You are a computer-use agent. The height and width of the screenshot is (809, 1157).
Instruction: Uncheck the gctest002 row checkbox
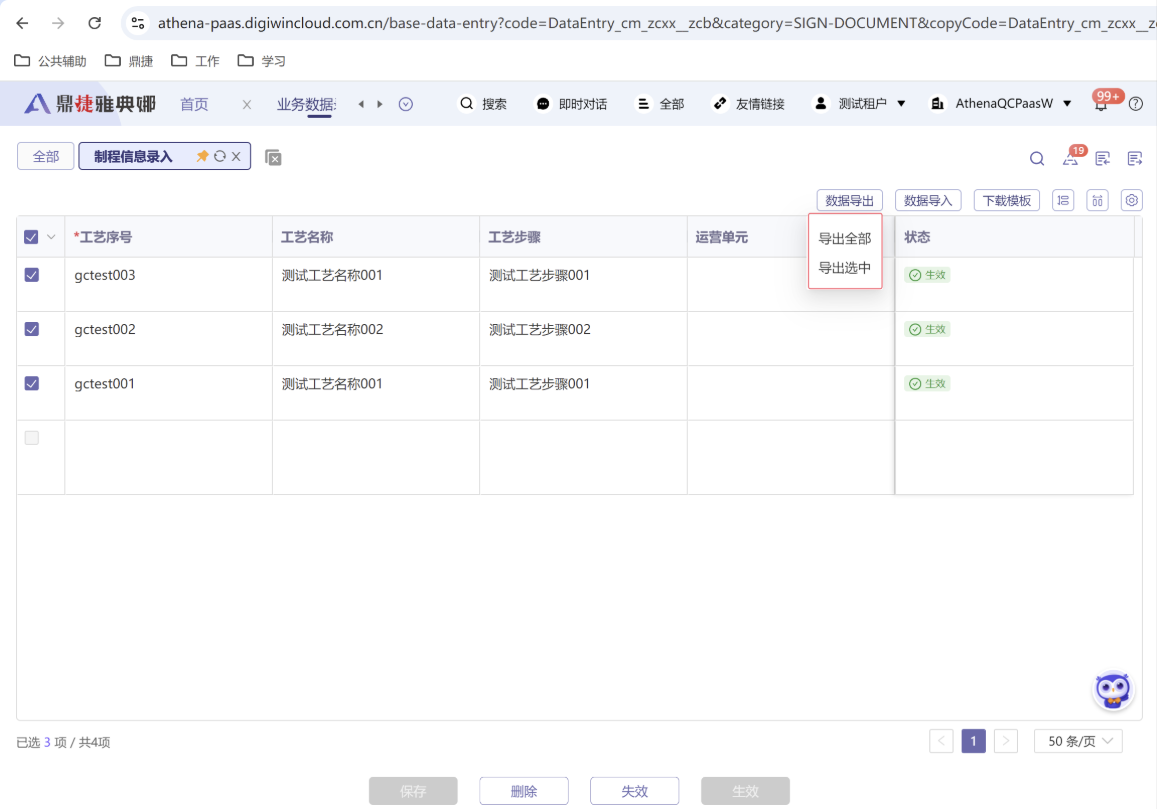pyautogui.click(x=32, y=329)
